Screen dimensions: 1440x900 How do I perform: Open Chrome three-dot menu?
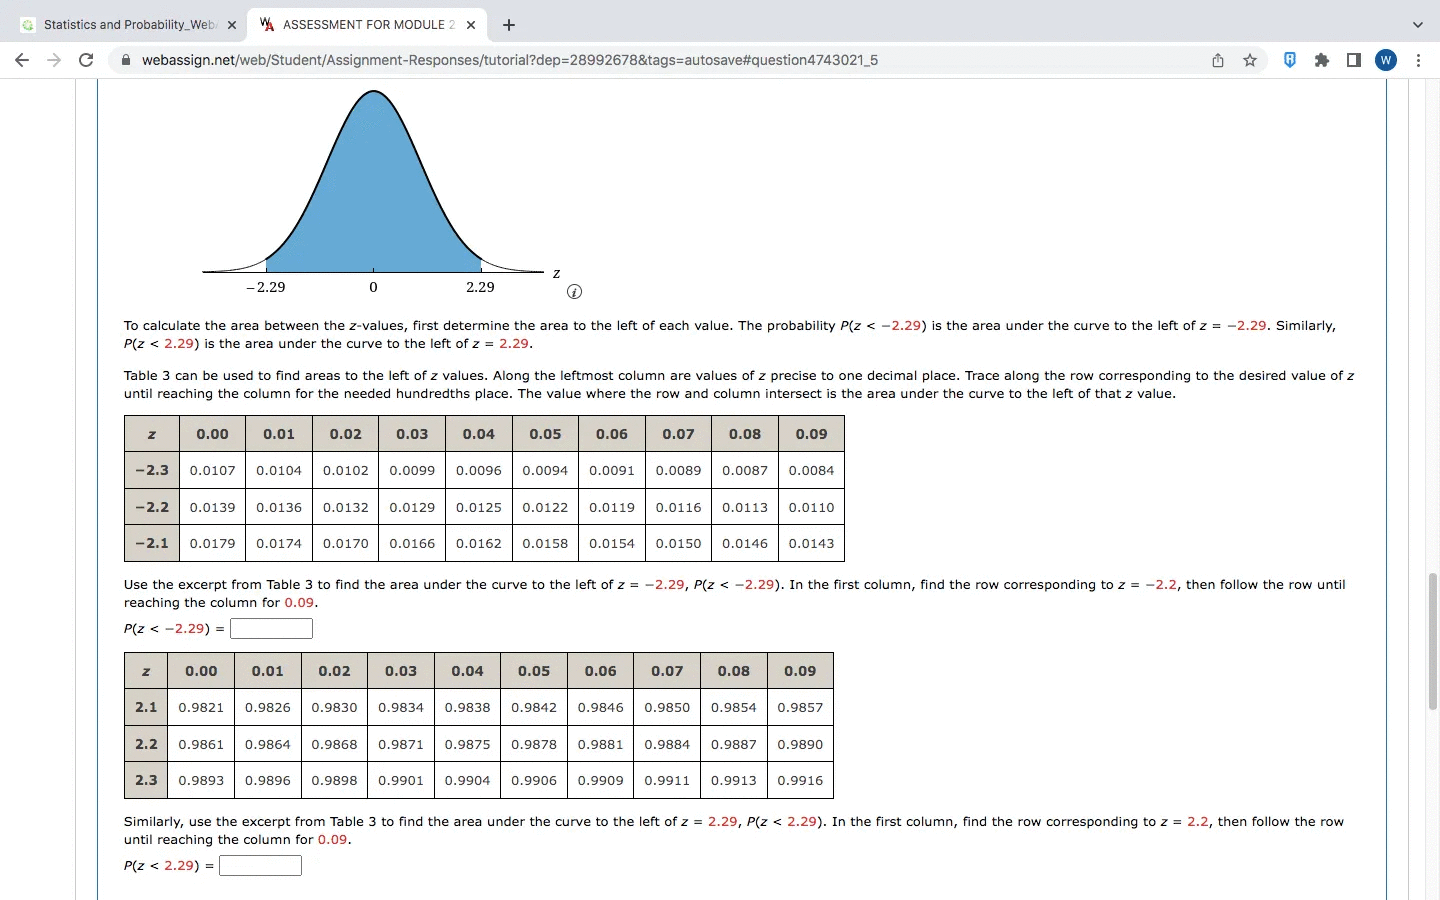[1418, 60]
